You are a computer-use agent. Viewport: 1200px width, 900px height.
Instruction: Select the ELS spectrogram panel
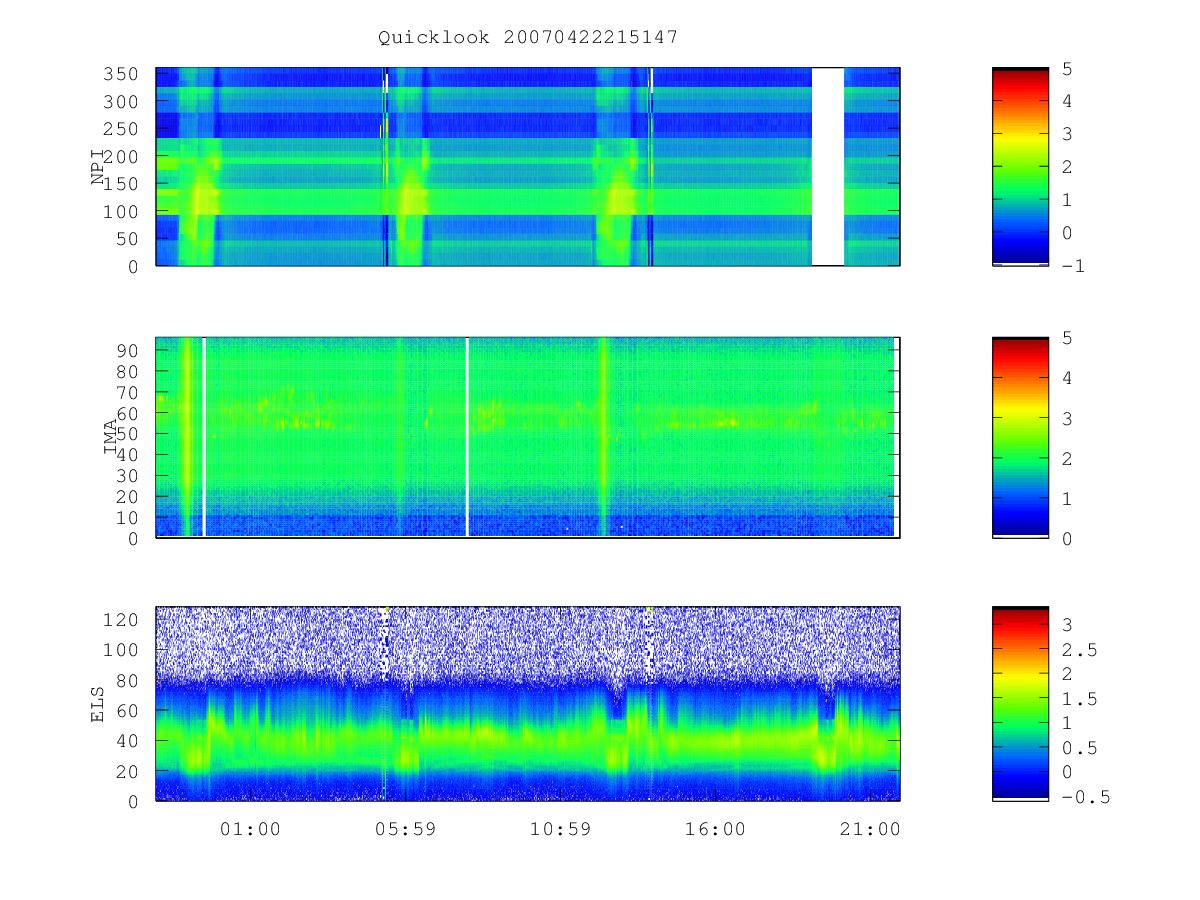(x=528, y=704)
